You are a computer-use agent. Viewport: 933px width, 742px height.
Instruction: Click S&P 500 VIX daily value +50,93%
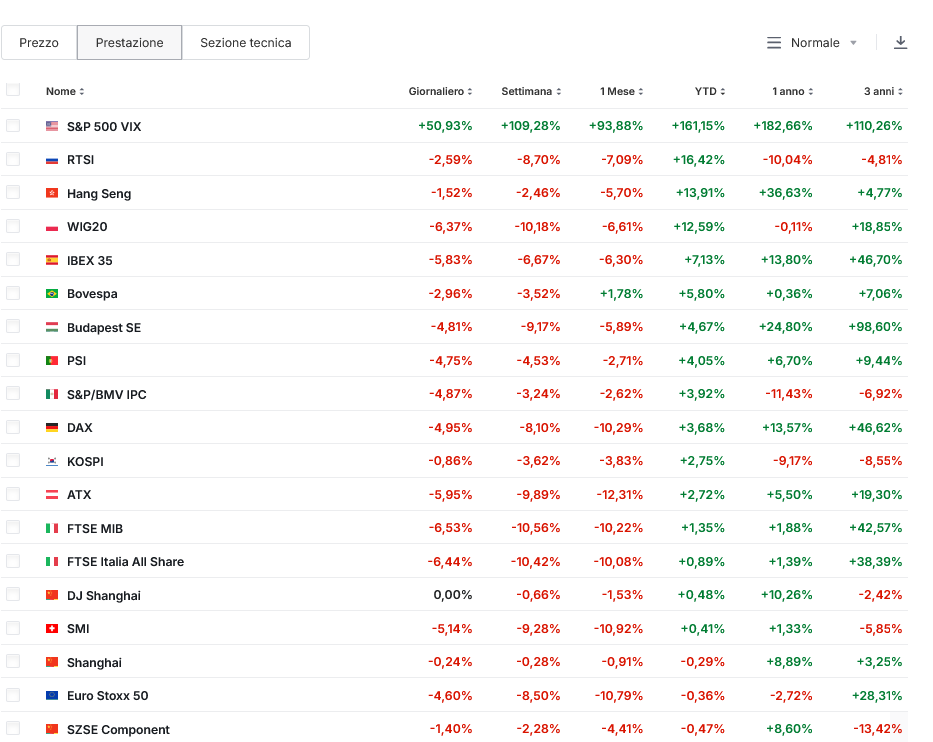(x=445, y=126)
